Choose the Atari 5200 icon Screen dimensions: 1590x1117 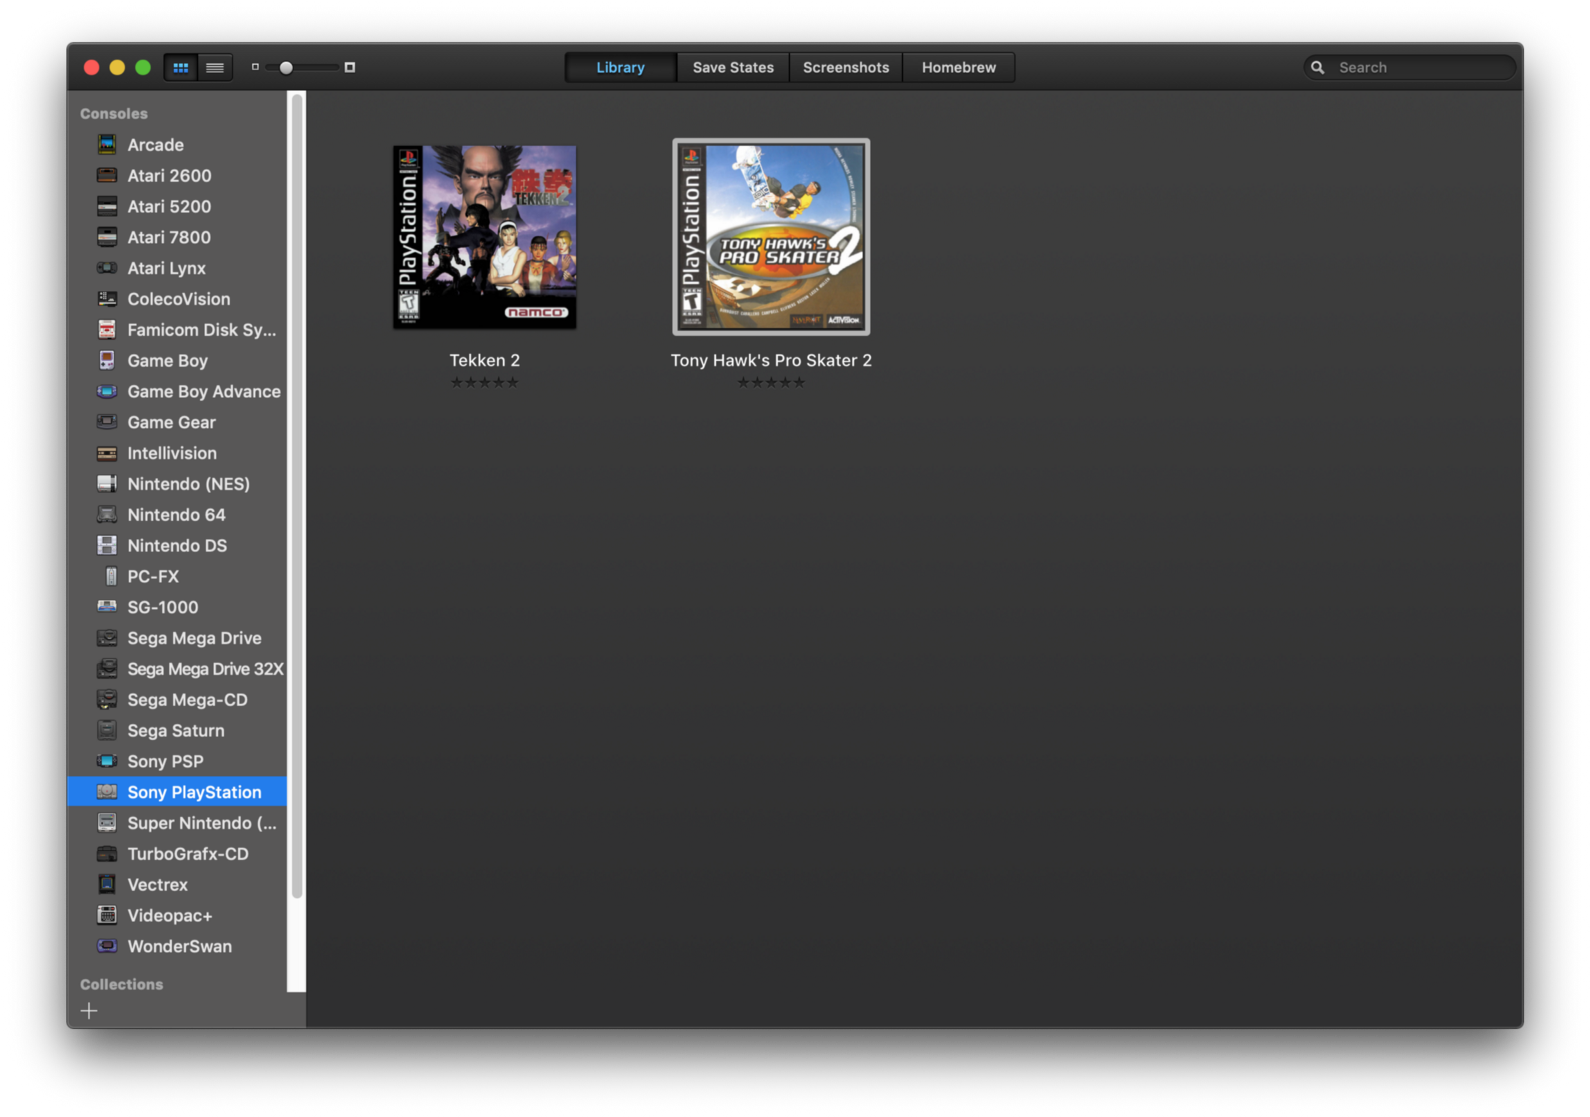107,206
